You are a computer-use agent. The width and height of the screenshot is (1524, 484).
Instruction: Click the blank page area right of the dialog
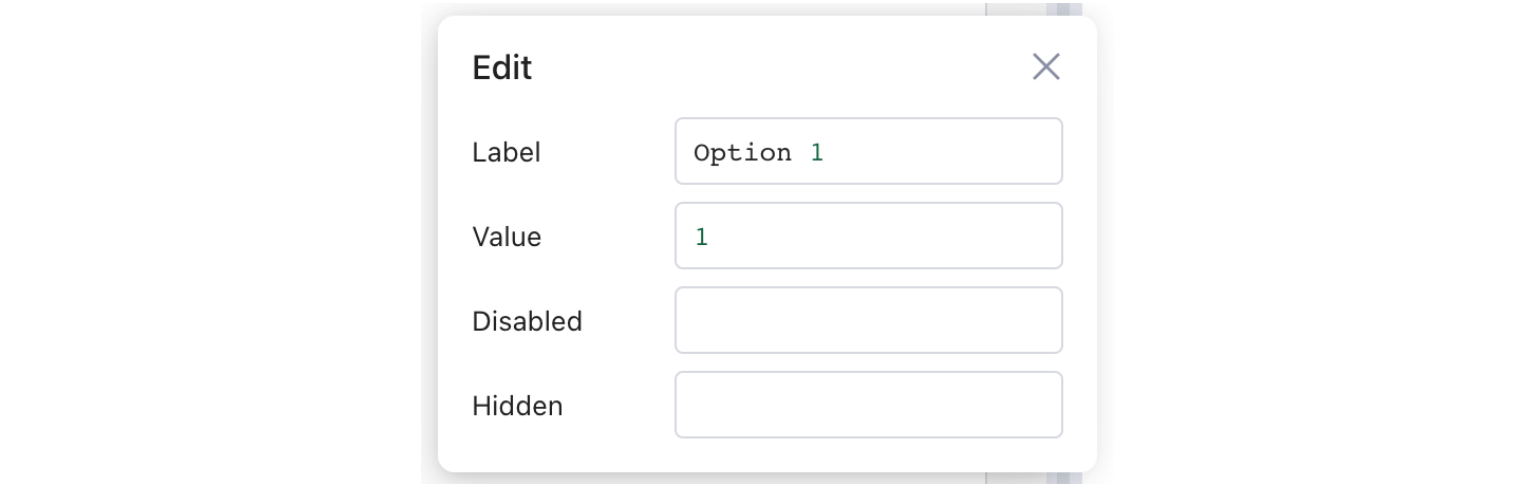pyautogui.click(x=1300, y=240)
